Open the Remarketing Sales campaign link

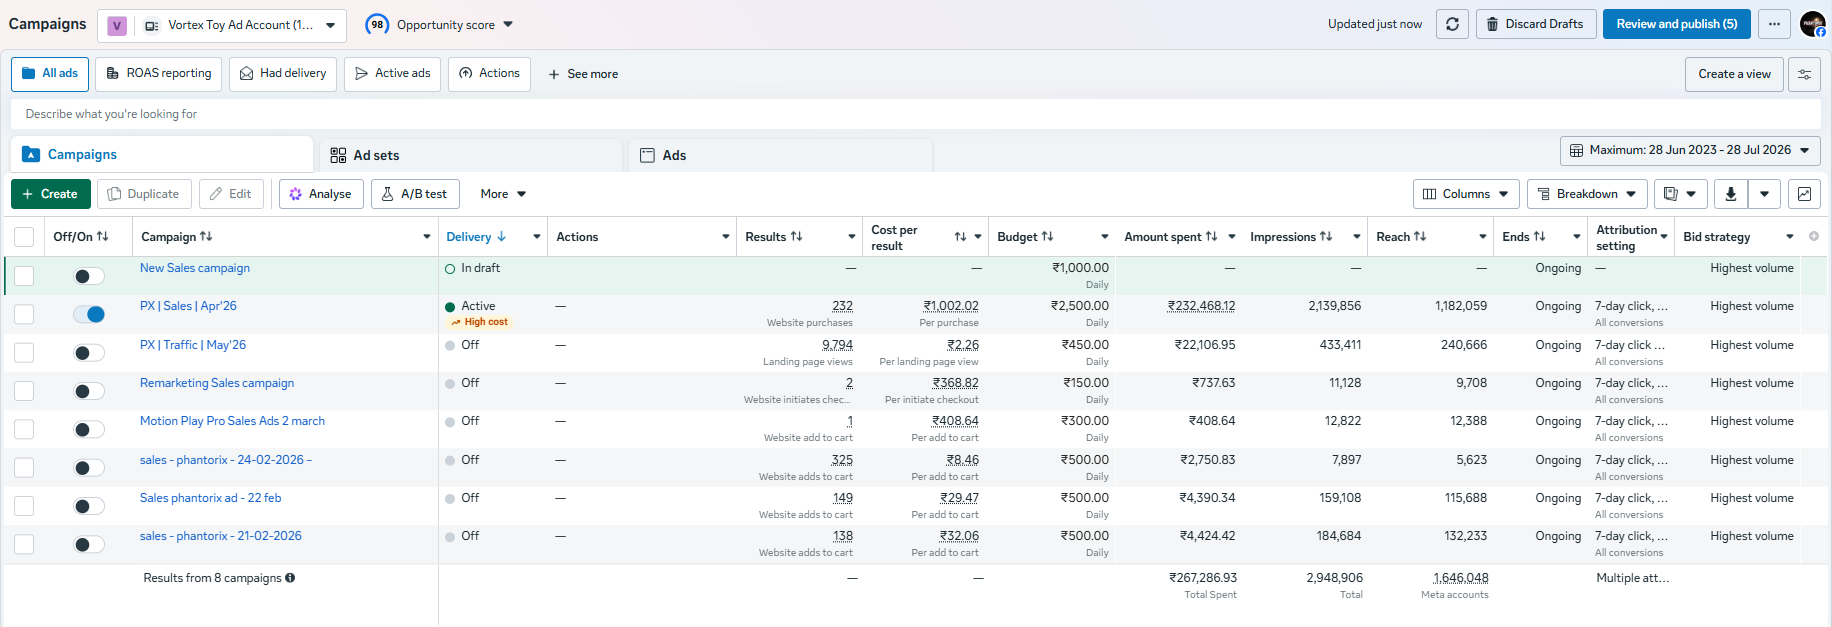pyautogui.click(x=217, y=383)
